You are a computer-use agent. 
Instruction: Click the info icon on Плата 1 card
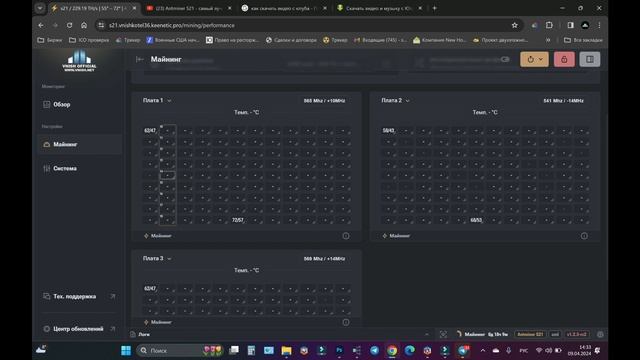pyautogui.click(x=346, y=236)
